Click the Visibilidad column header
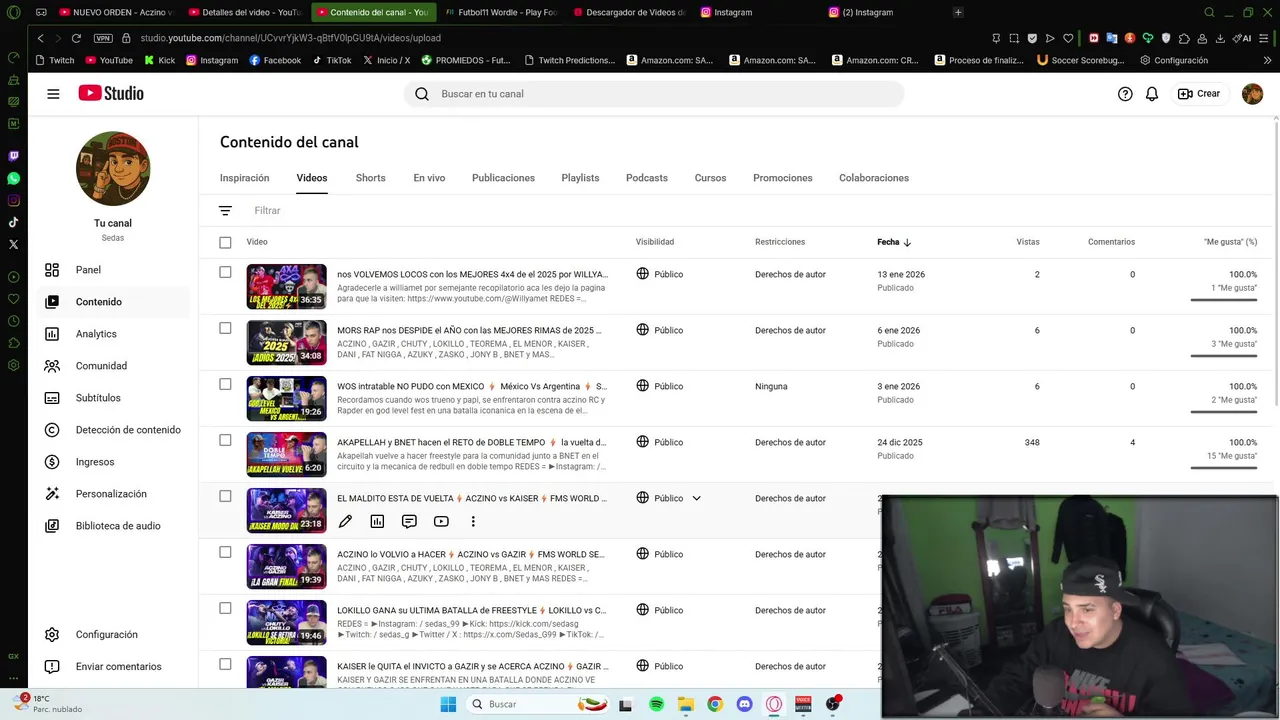This screenshot has height=720, width=1280. coord(655,242)
